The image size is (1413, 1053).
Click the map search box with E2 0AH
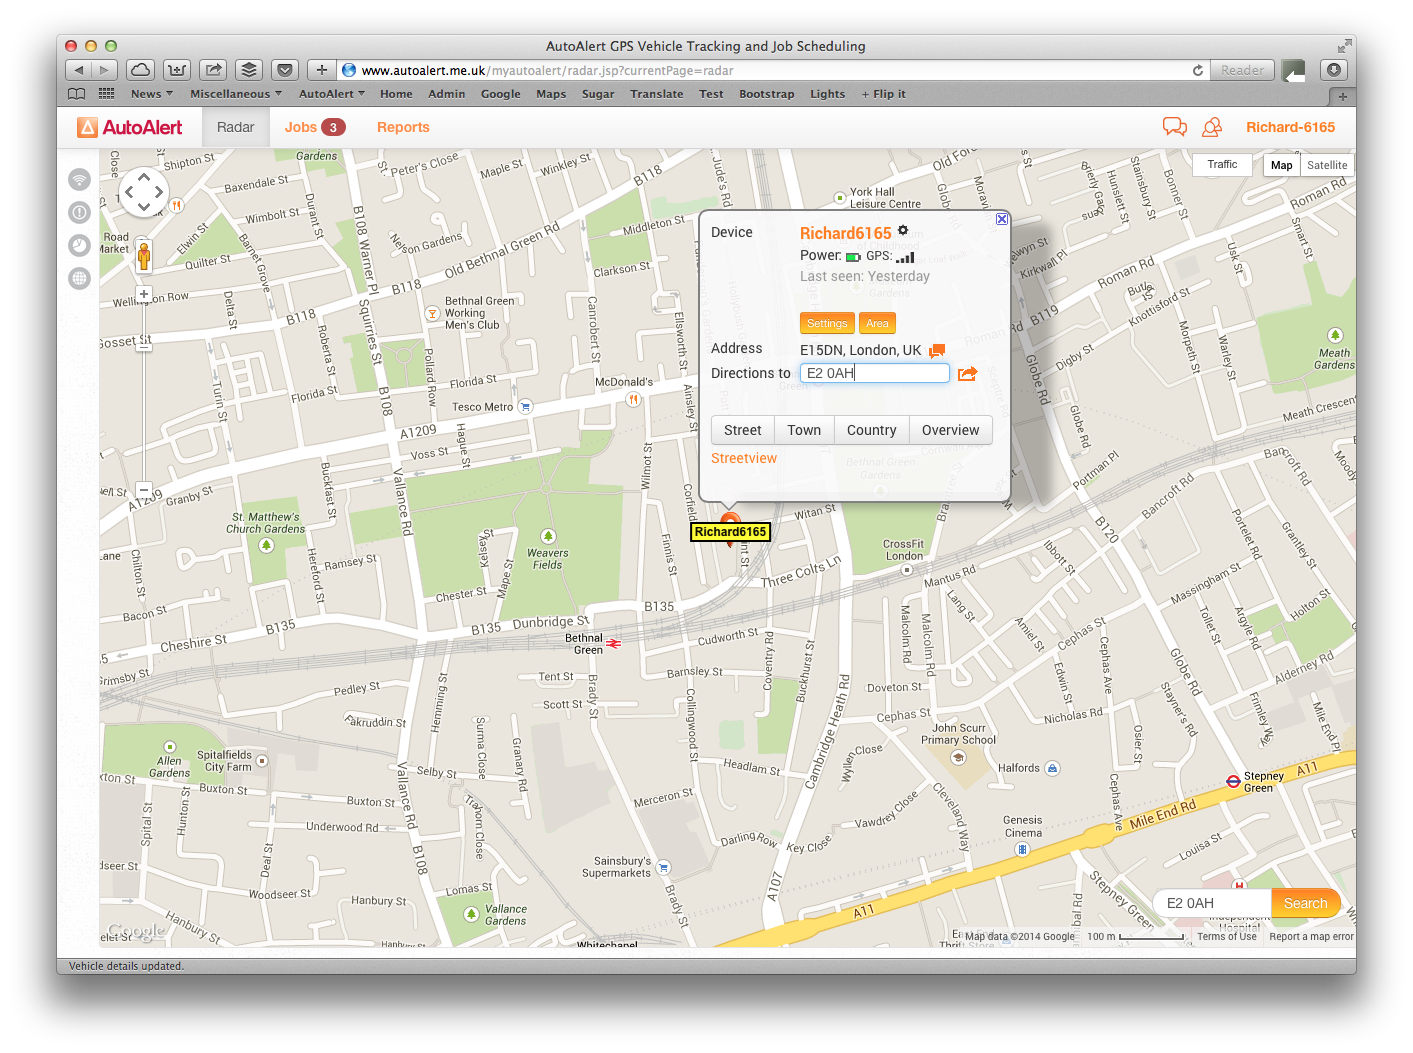click(x=1212, y=903)
